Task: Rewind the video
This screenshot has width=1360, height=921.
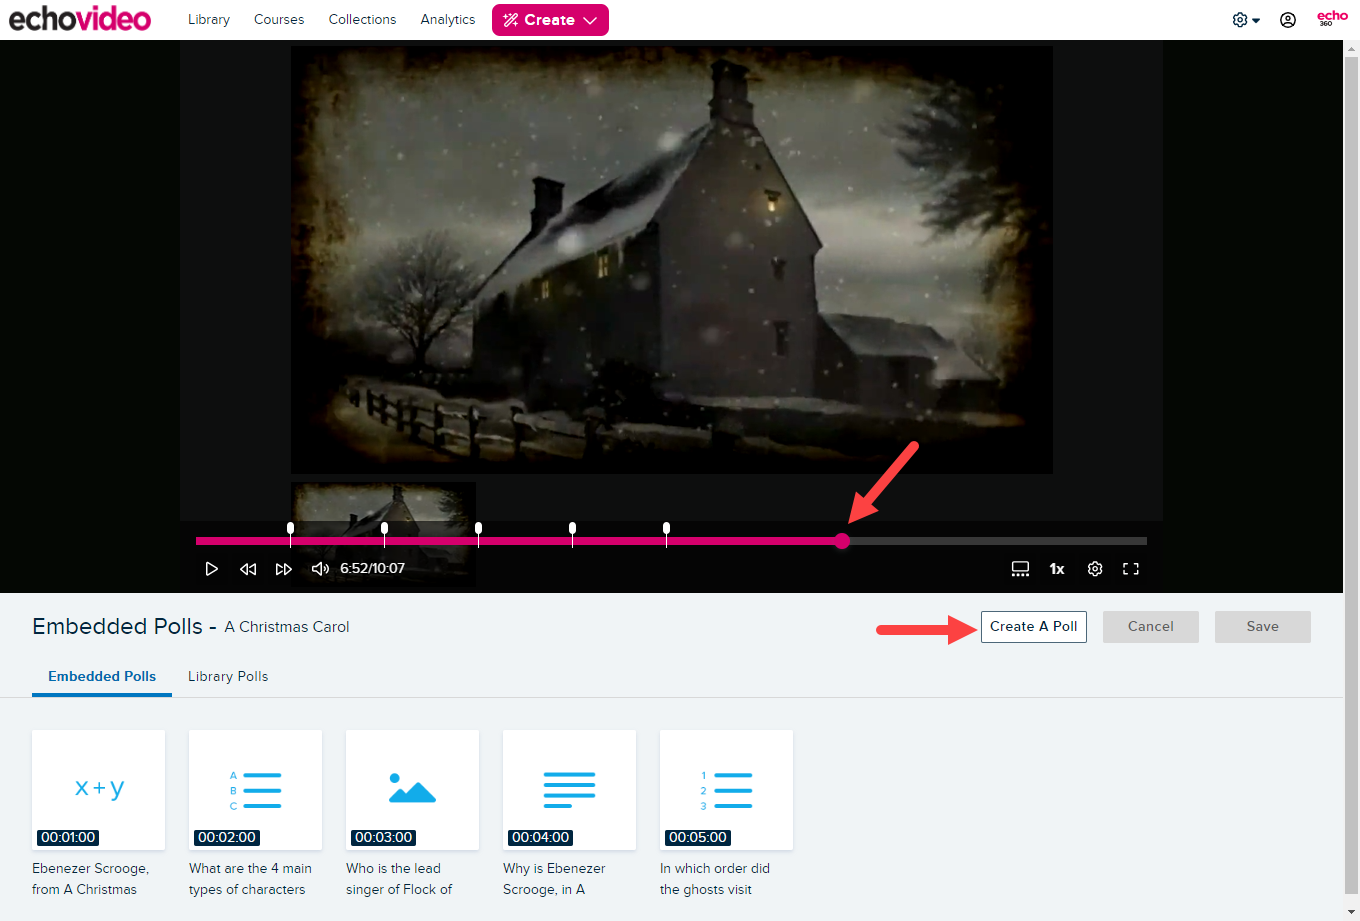Action: [x=248, y=569]
